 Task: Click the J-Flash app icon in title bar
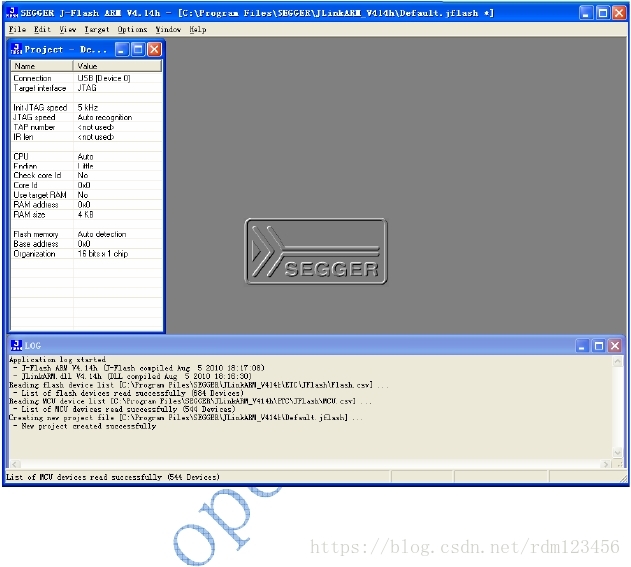[12, 12]
